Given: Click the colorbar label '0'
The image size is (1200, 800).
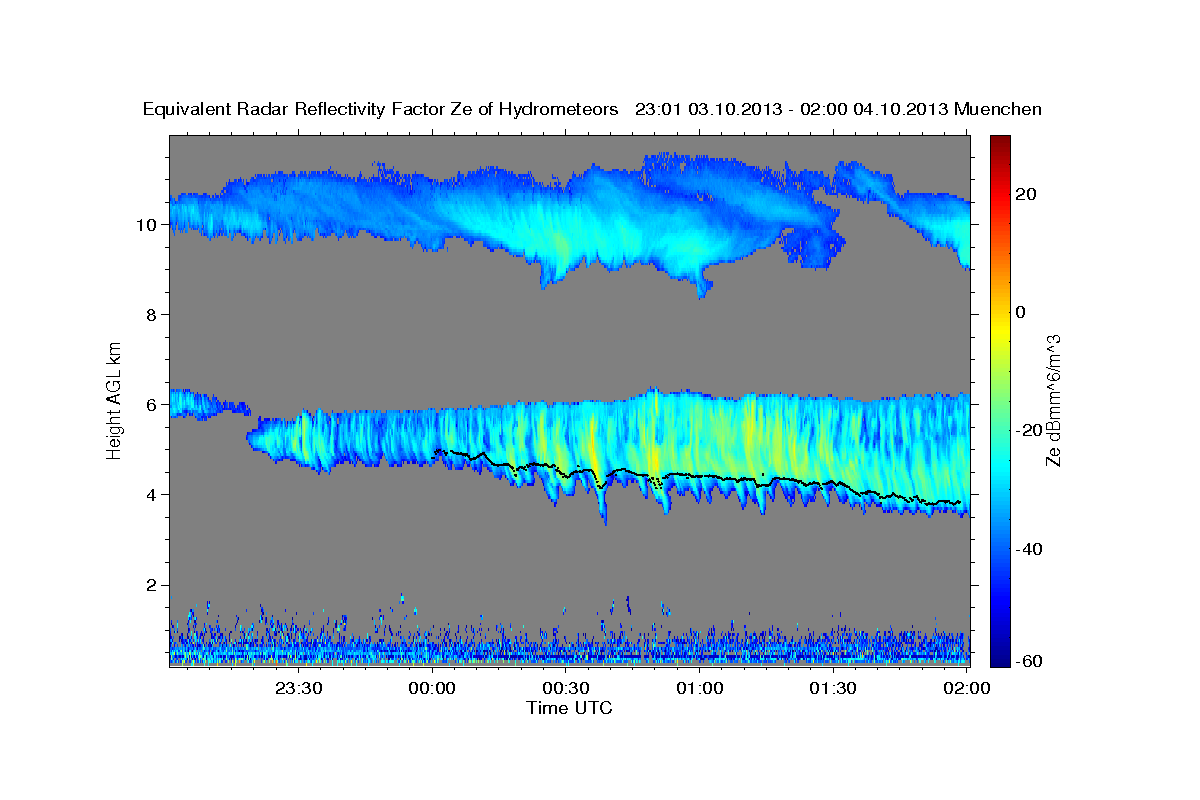Looking at the screenshot, I should tap(1021, 312).
